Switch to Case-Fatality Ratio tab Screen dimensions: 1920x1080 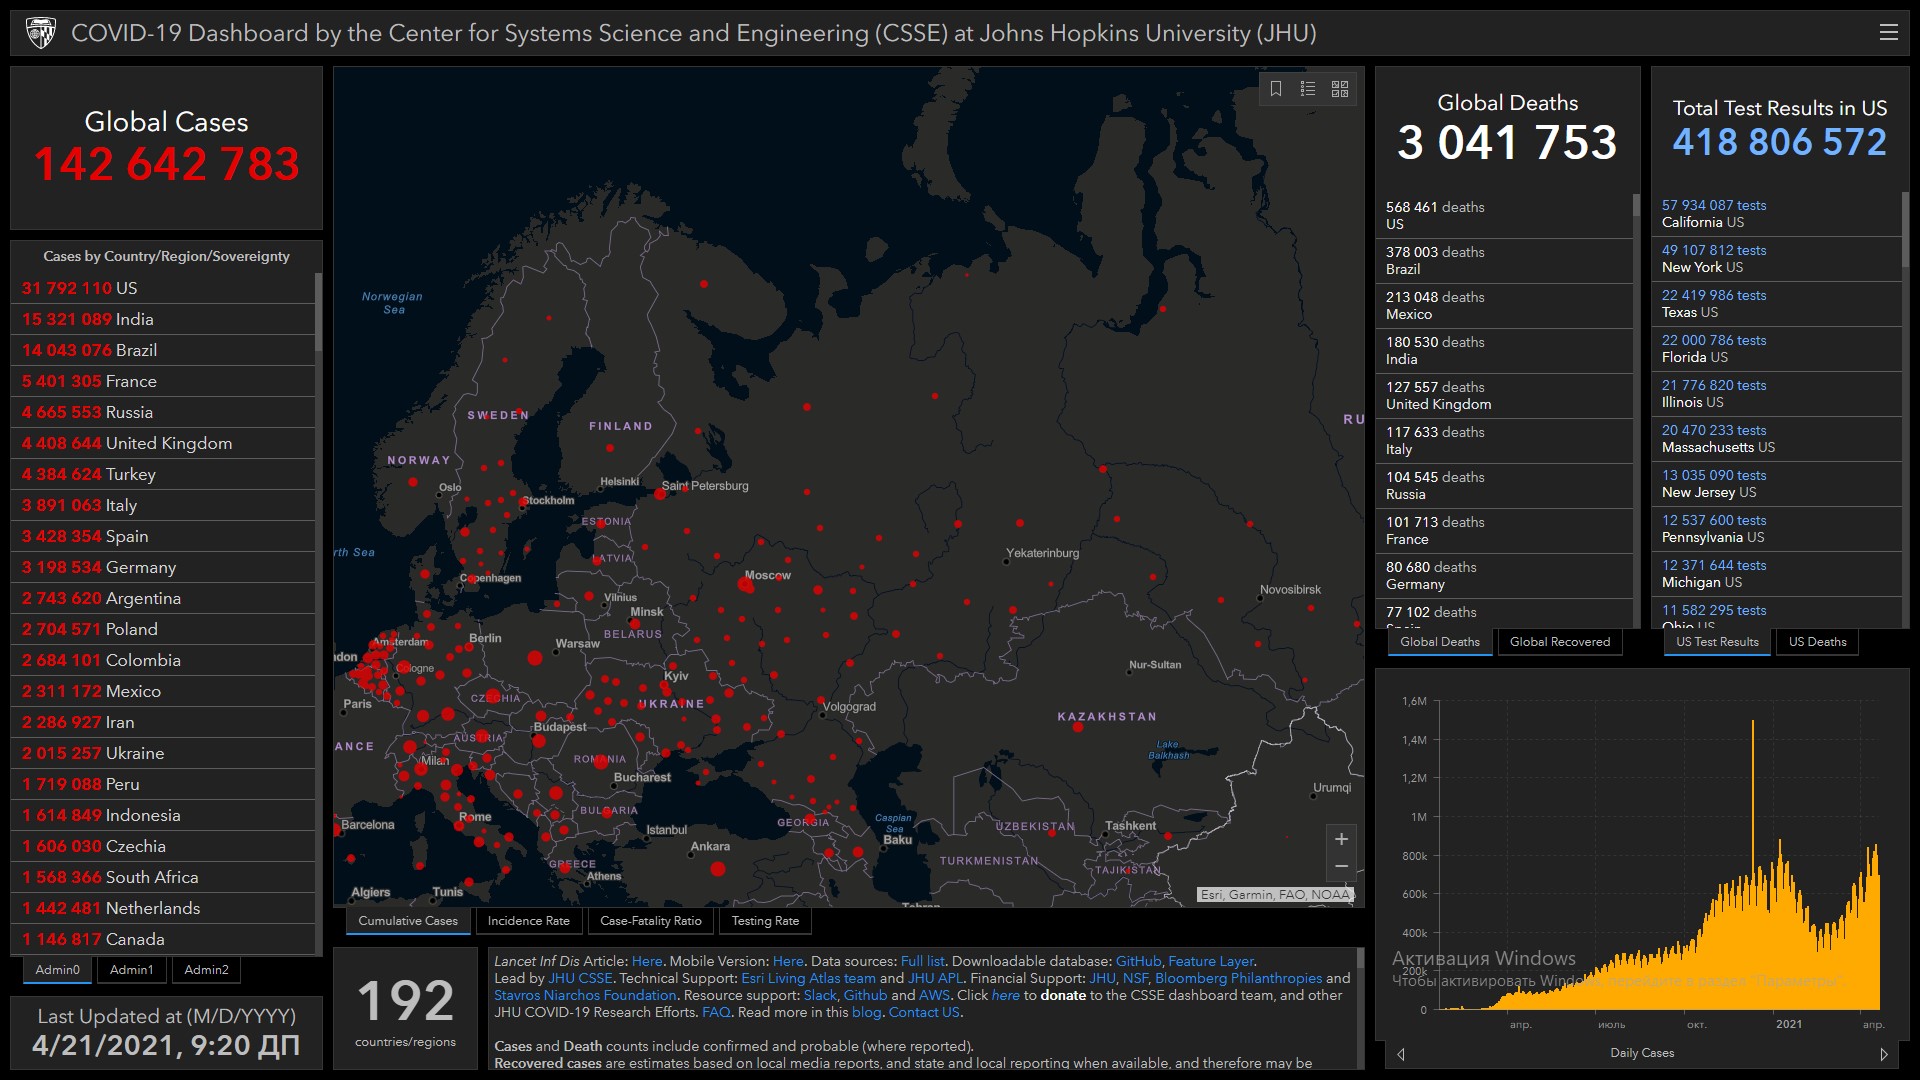tap(650, 921)
